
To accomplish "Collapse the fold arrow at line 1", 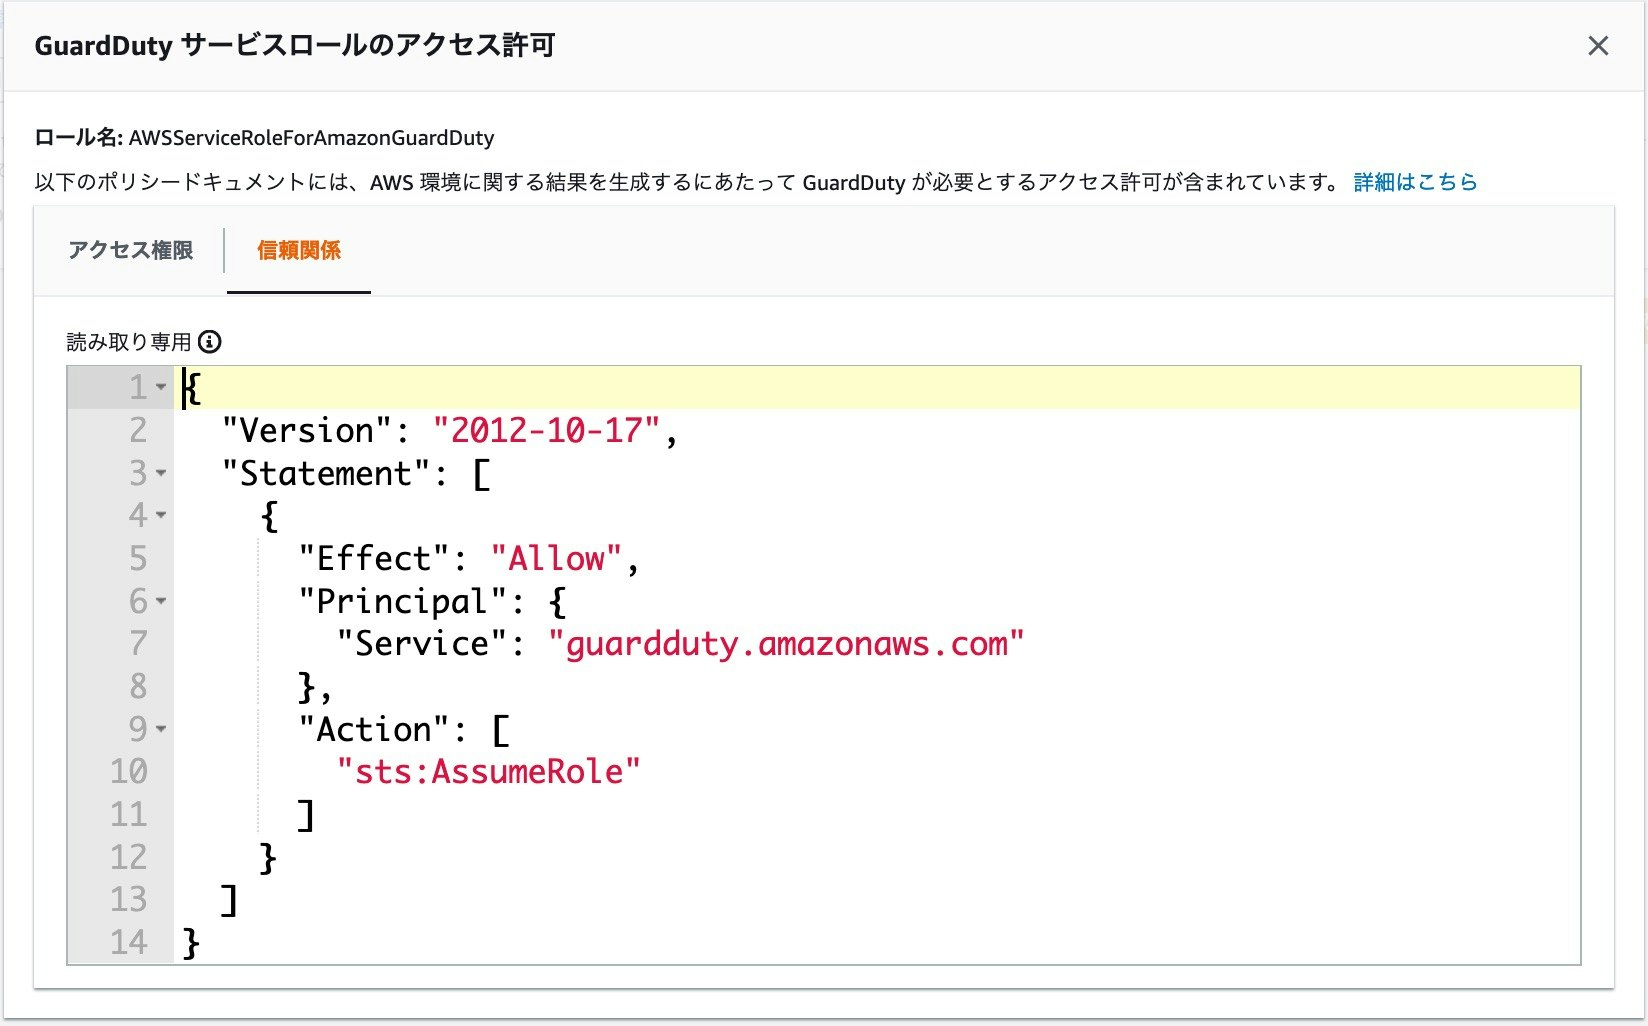I will pyautogui.click(x=161, y=387).
